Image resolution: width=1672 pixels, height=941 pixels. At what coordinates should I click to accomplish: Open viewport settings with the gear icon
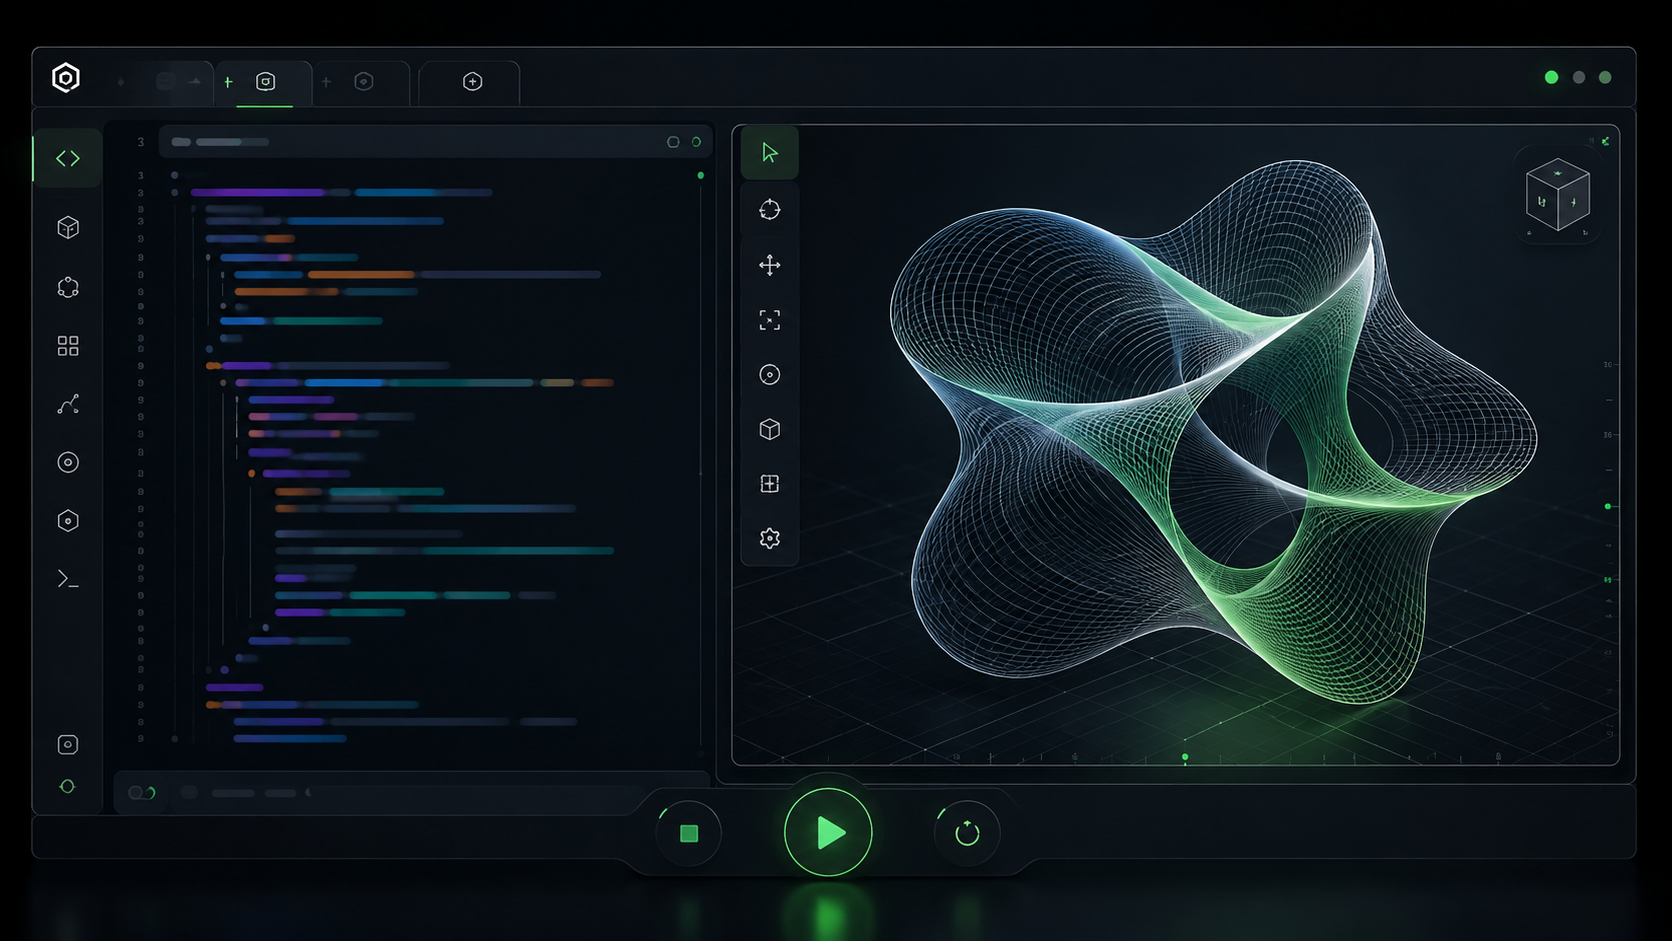point(769,538)
